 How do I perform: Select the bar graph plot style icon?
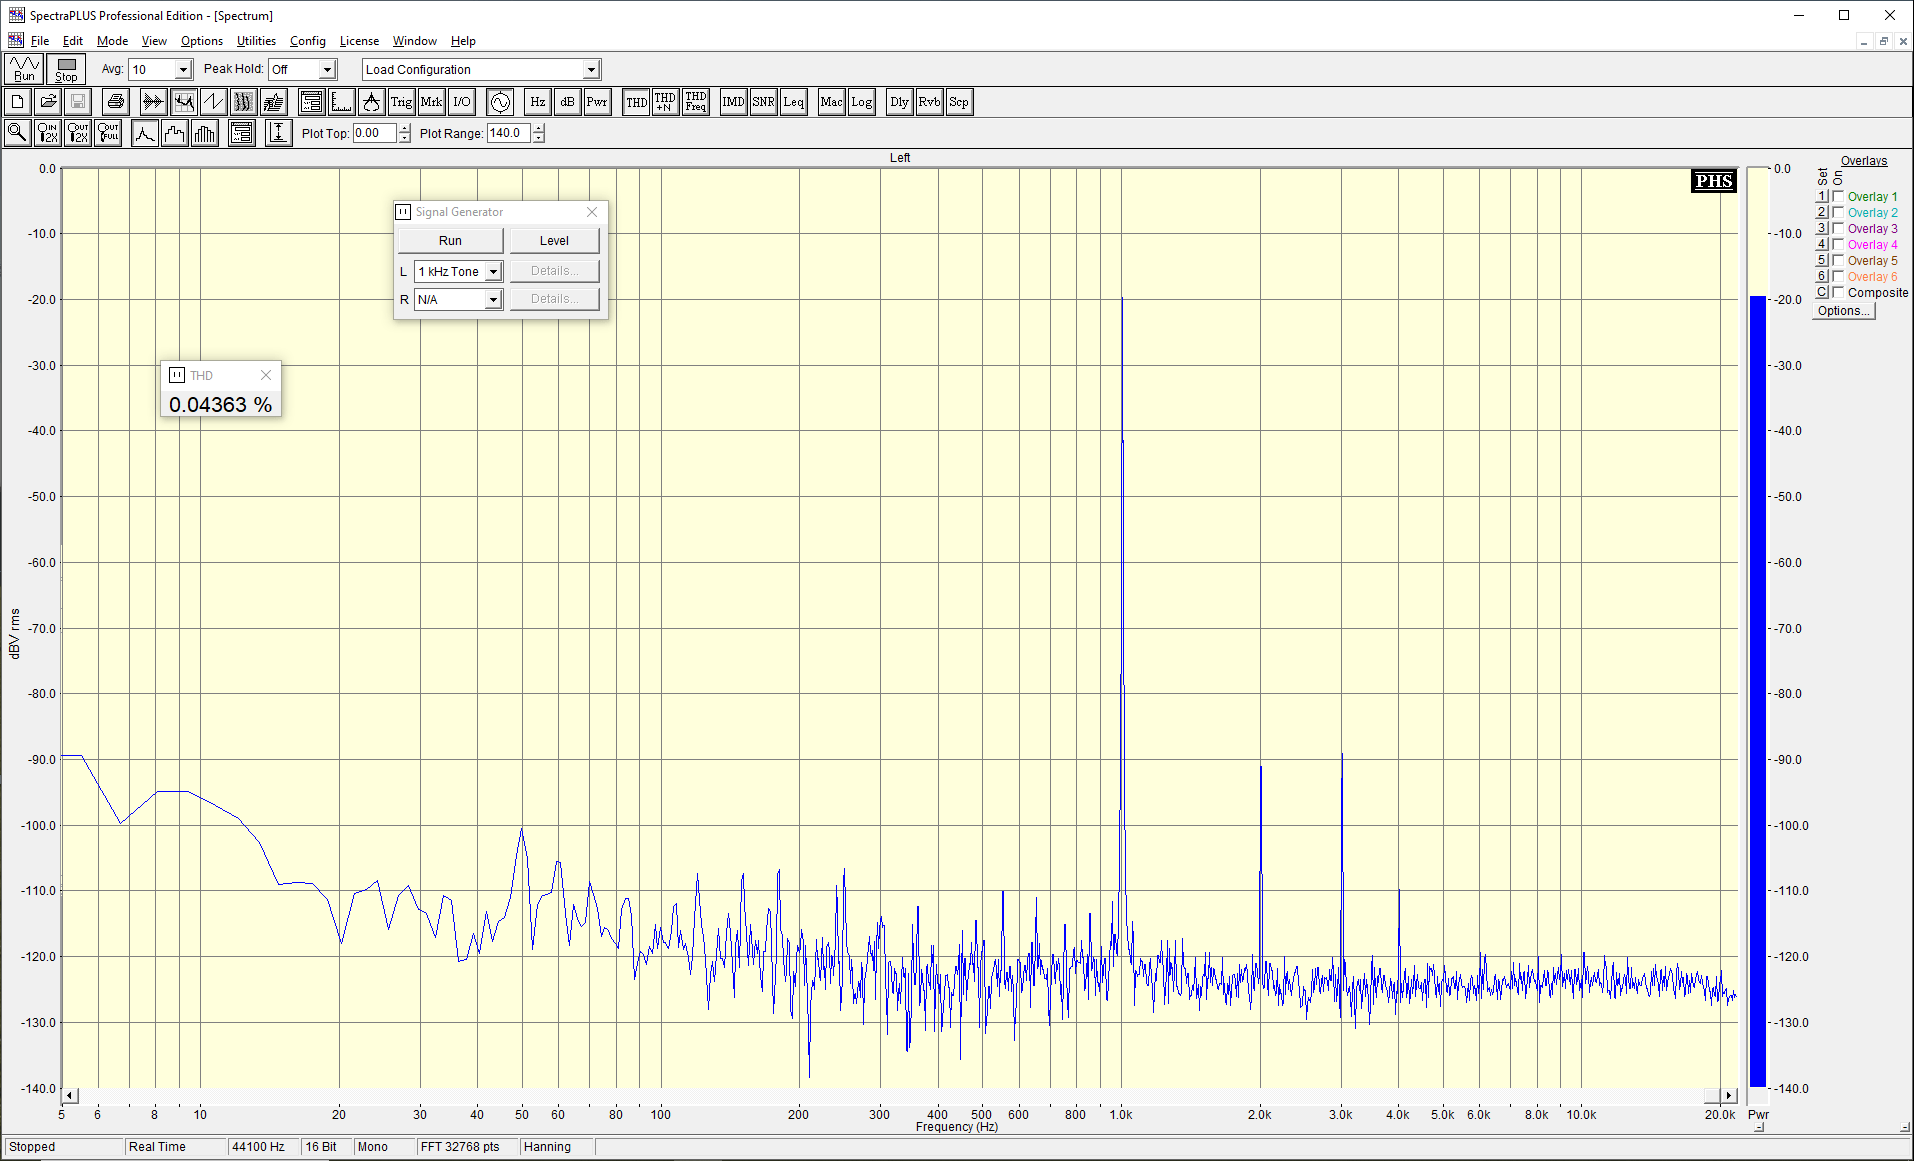pyautogui.click(x=205, y=133)
